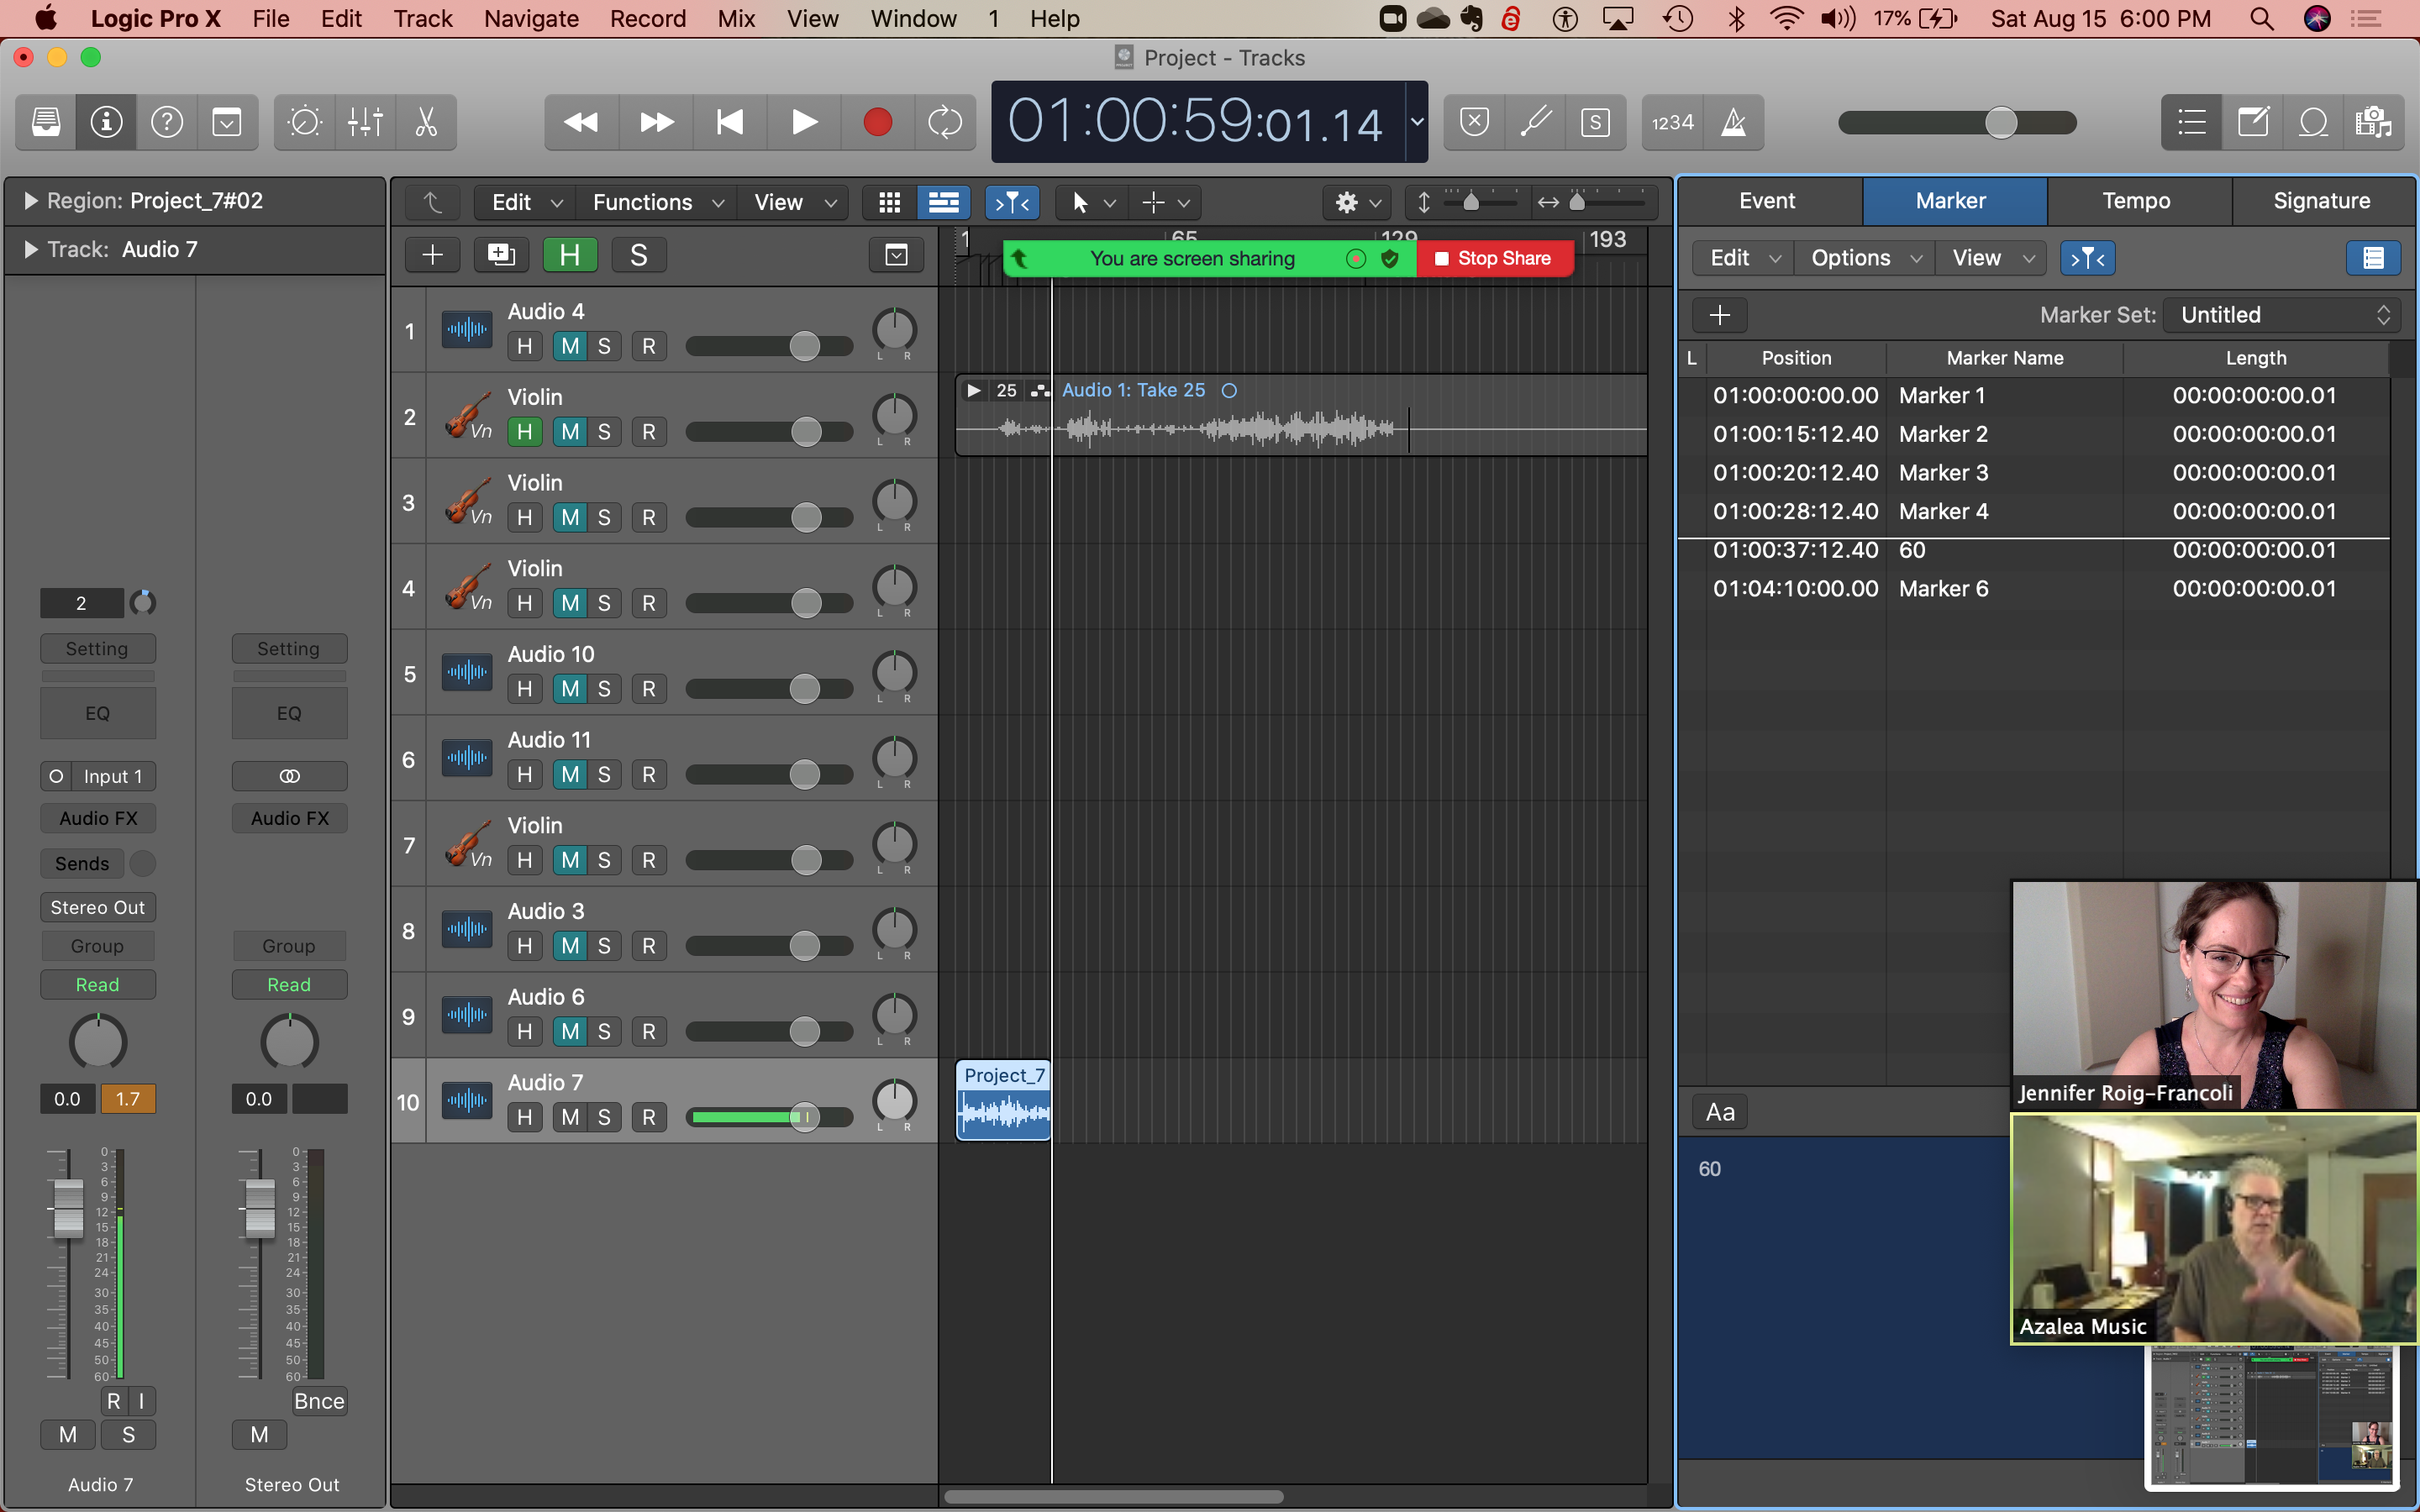Image resolution: width=2420 pixels, height=1512 pixels.
Task: Click the Rewind transport button
Action: click(581, 122)
